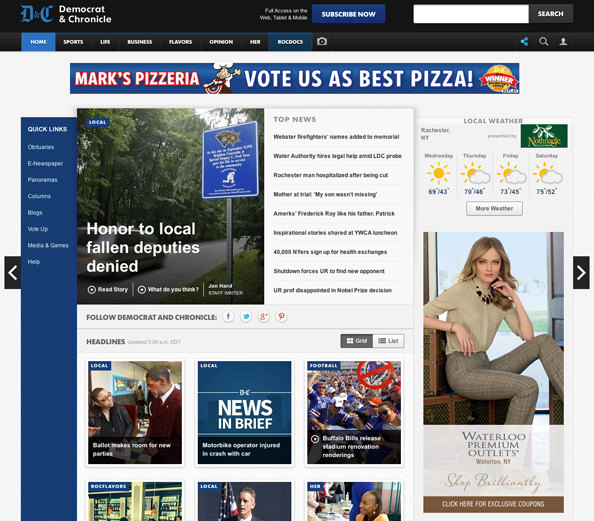This screenshot has width=594, height=521.
Task: Open 'Amerks' Frederick Roy' story
Action: pyautogui.click(x=334, y=214)
